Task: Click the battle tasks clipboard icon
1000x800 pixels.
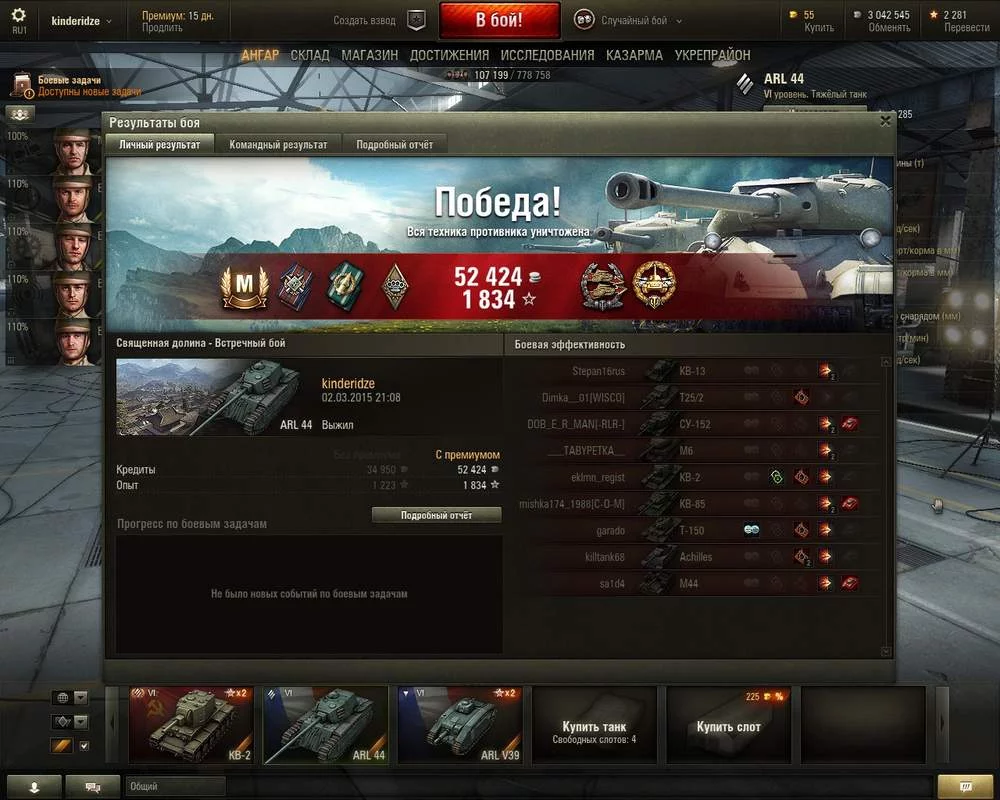Action: tap(22, 85)
